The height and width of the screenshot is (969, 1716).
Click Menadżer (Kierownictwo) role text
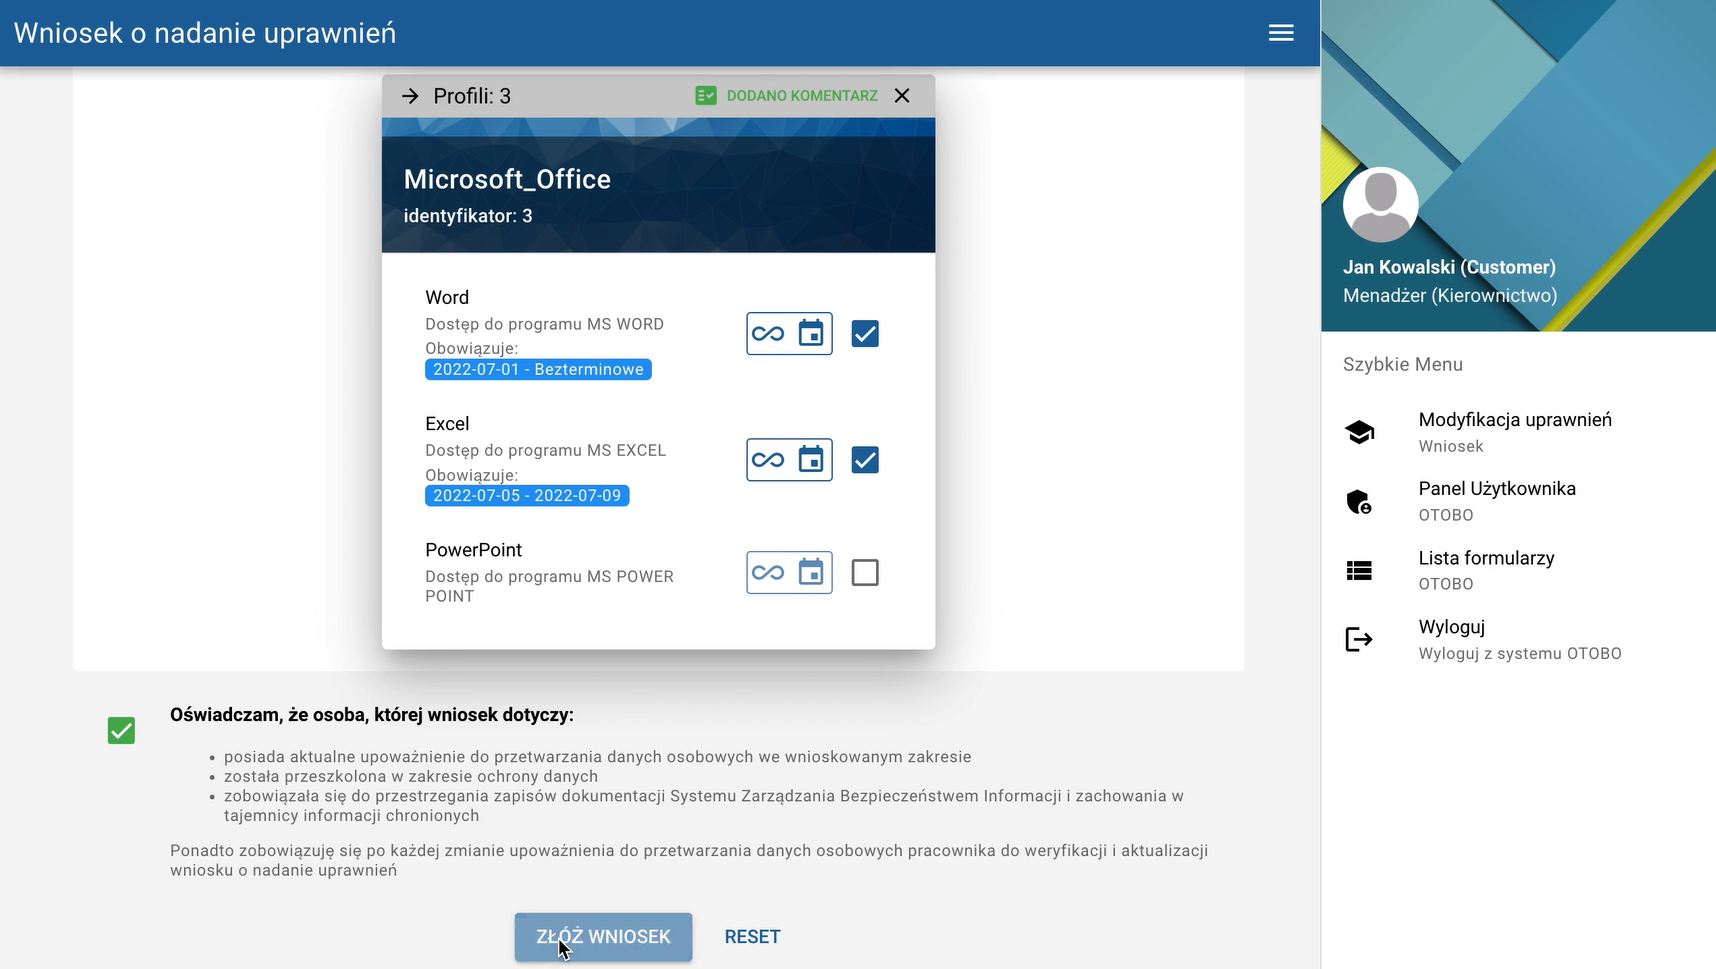pos(1450,295)
